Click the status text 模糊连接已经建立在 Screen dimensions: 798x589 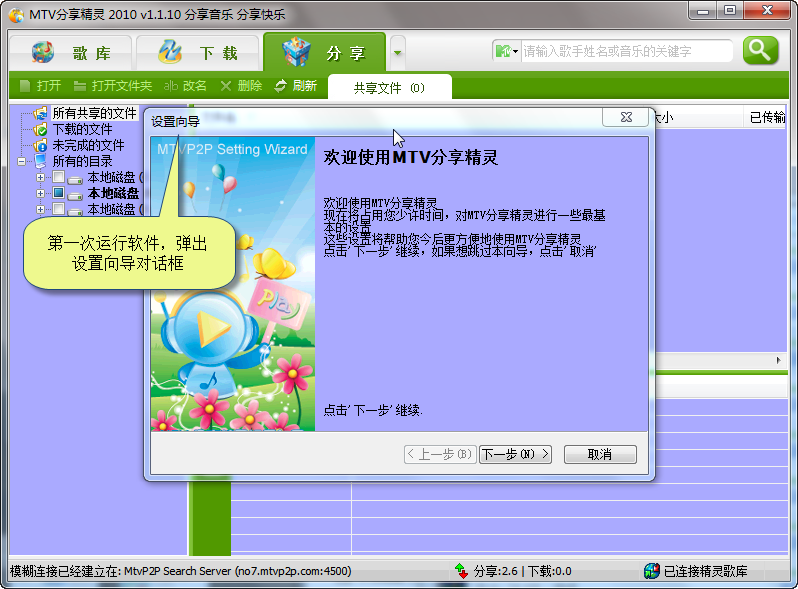pyautogui.click(x=66, y=571)
